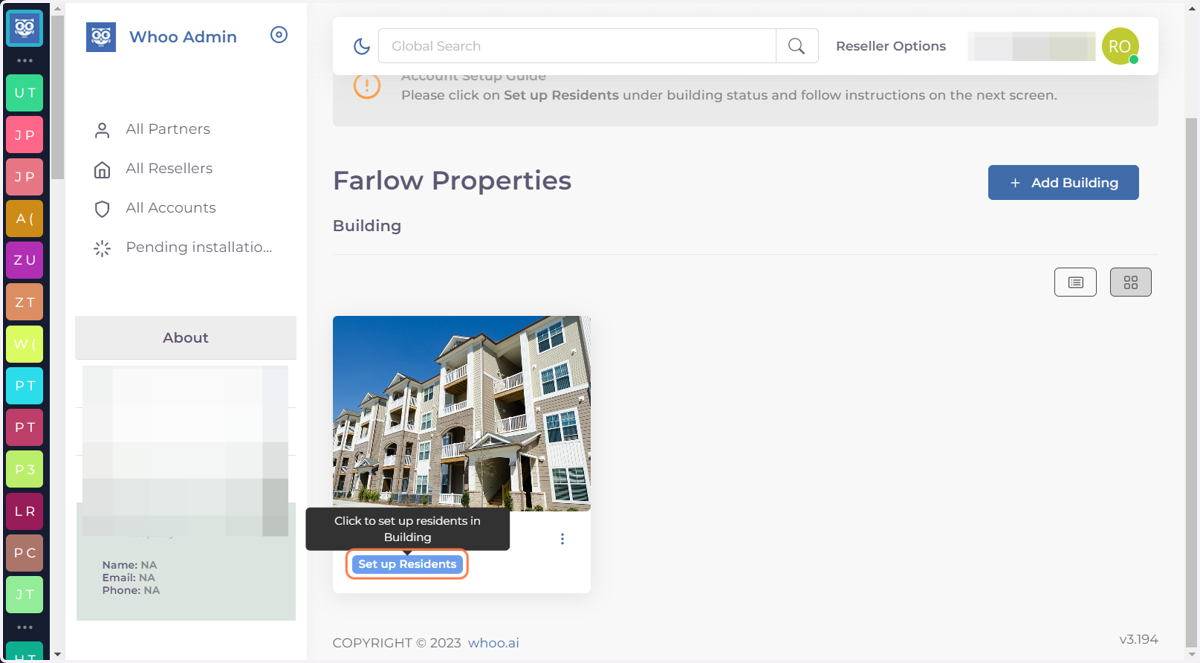Open whoo.ai footer link
This screenshot has height=663, width=1200.
coord(493,643)
